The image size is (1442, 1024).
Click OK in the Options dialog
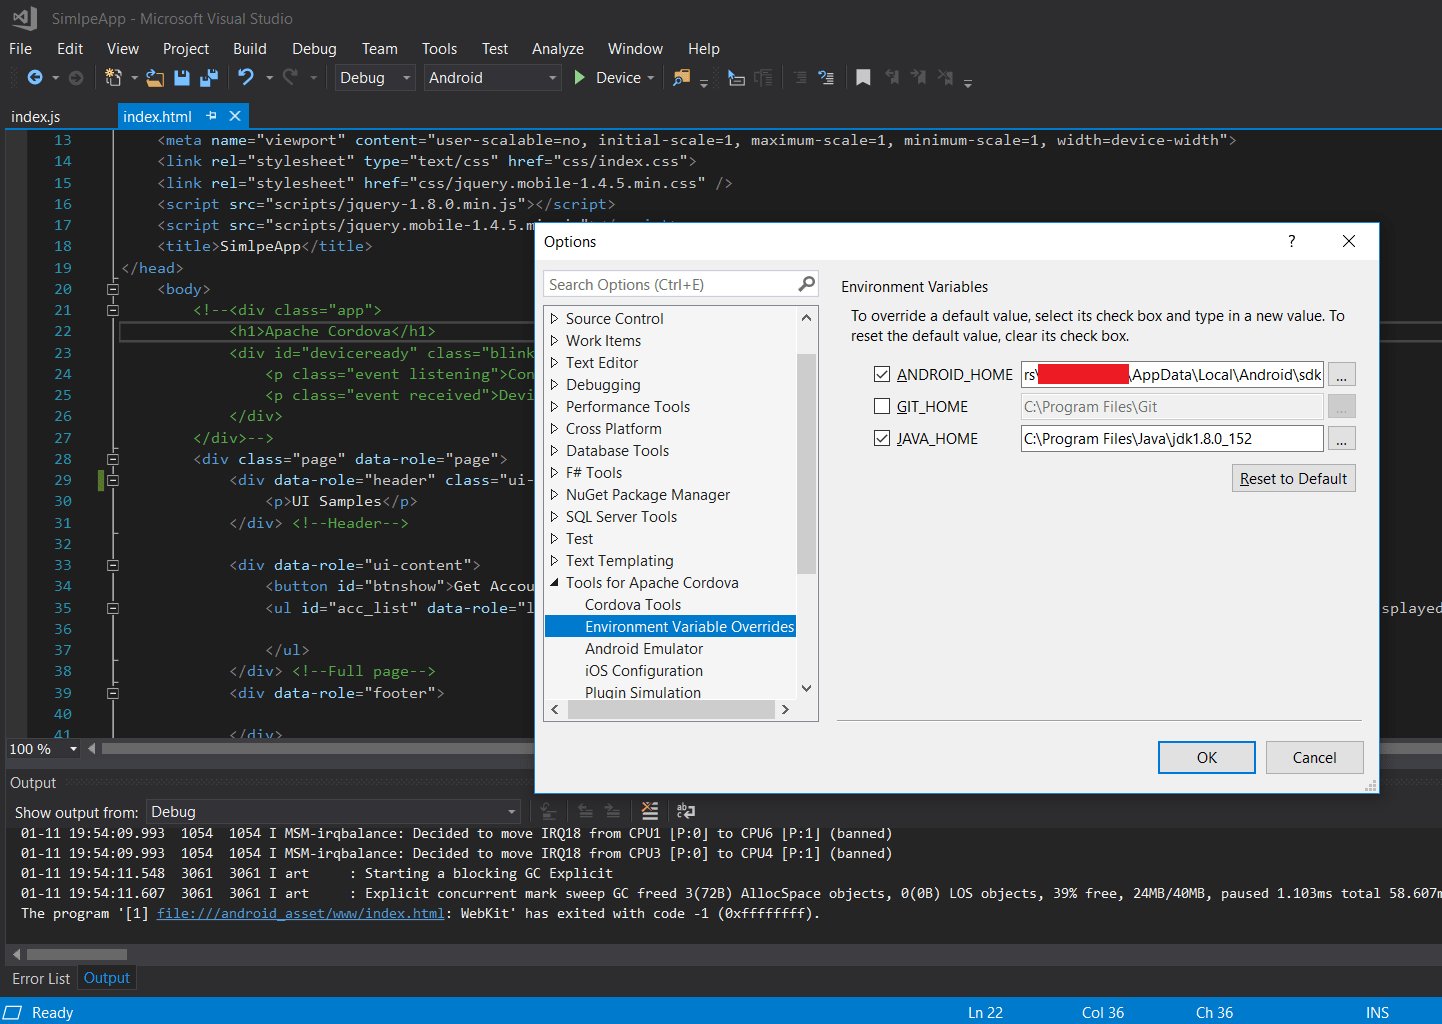click(x=1206, y=758)
